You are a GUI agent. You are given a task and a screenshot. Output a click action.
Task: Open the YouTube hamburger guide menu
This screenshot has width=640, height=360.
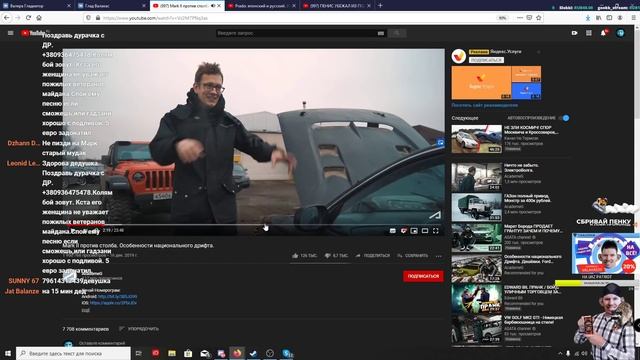coord(11,33)
